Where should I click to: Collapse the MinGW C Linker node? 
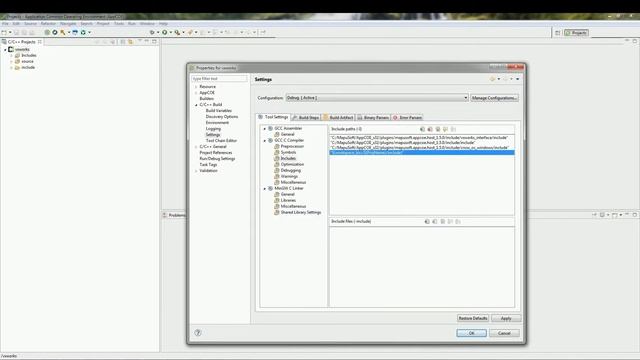tap(264, 189)
